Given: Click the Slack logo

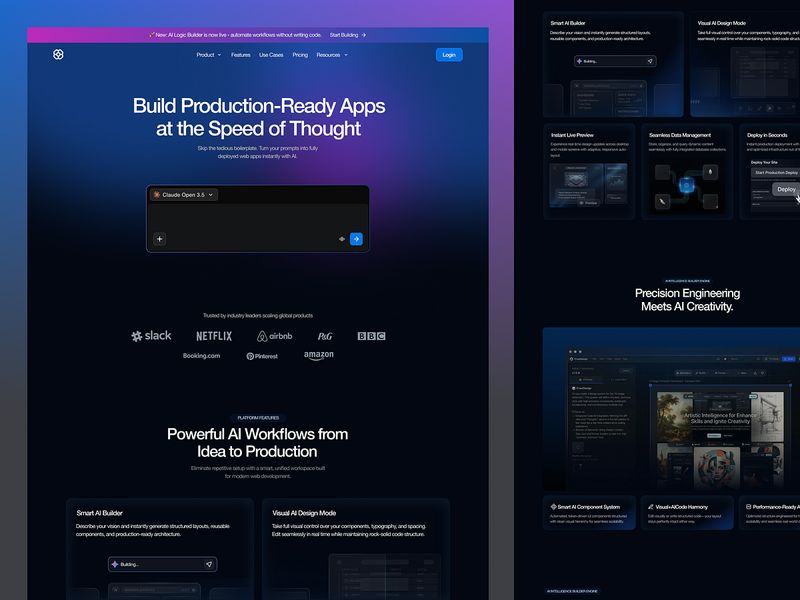Looking at the screenshot, I should pos(151,336).
